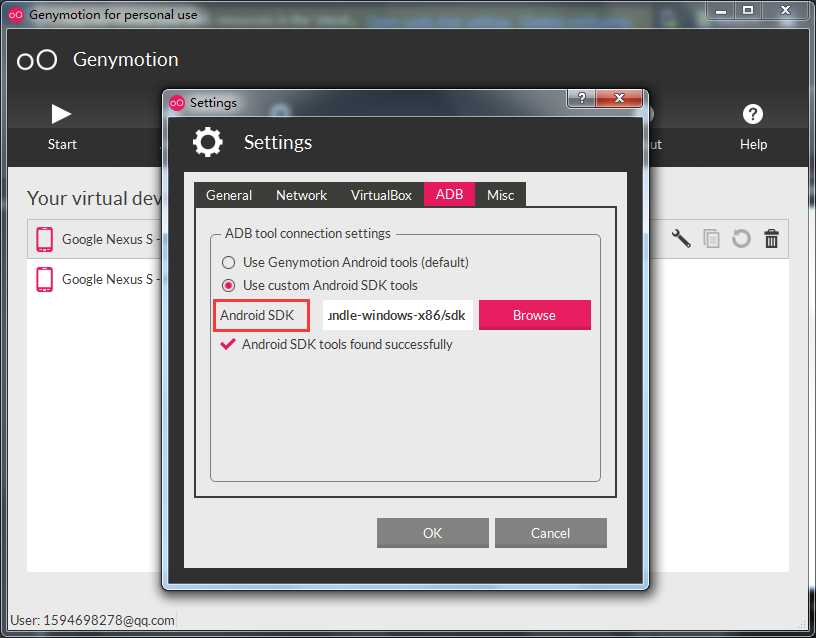The width and height of the screenshot is (816, 638).
Task: Click the Settings dialog title bar icon
Action: tap(177, 103)
